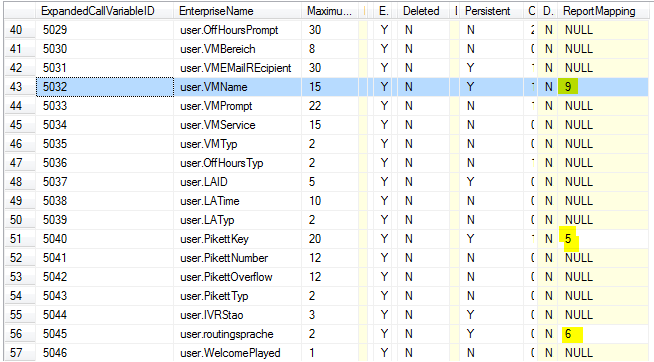Click the user.IVRStao cell
This screenshot has width=654, height=362.
click(x=237, y=315)
